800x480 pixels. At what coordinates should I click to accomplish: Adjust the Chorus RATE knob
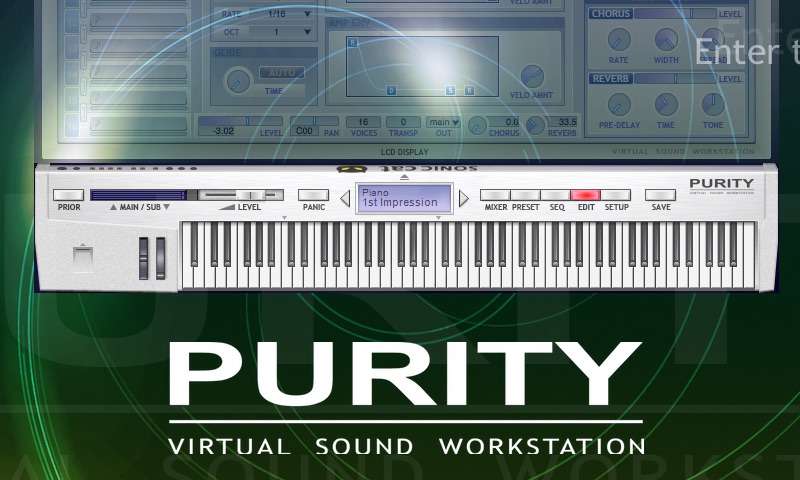(619, 40)
